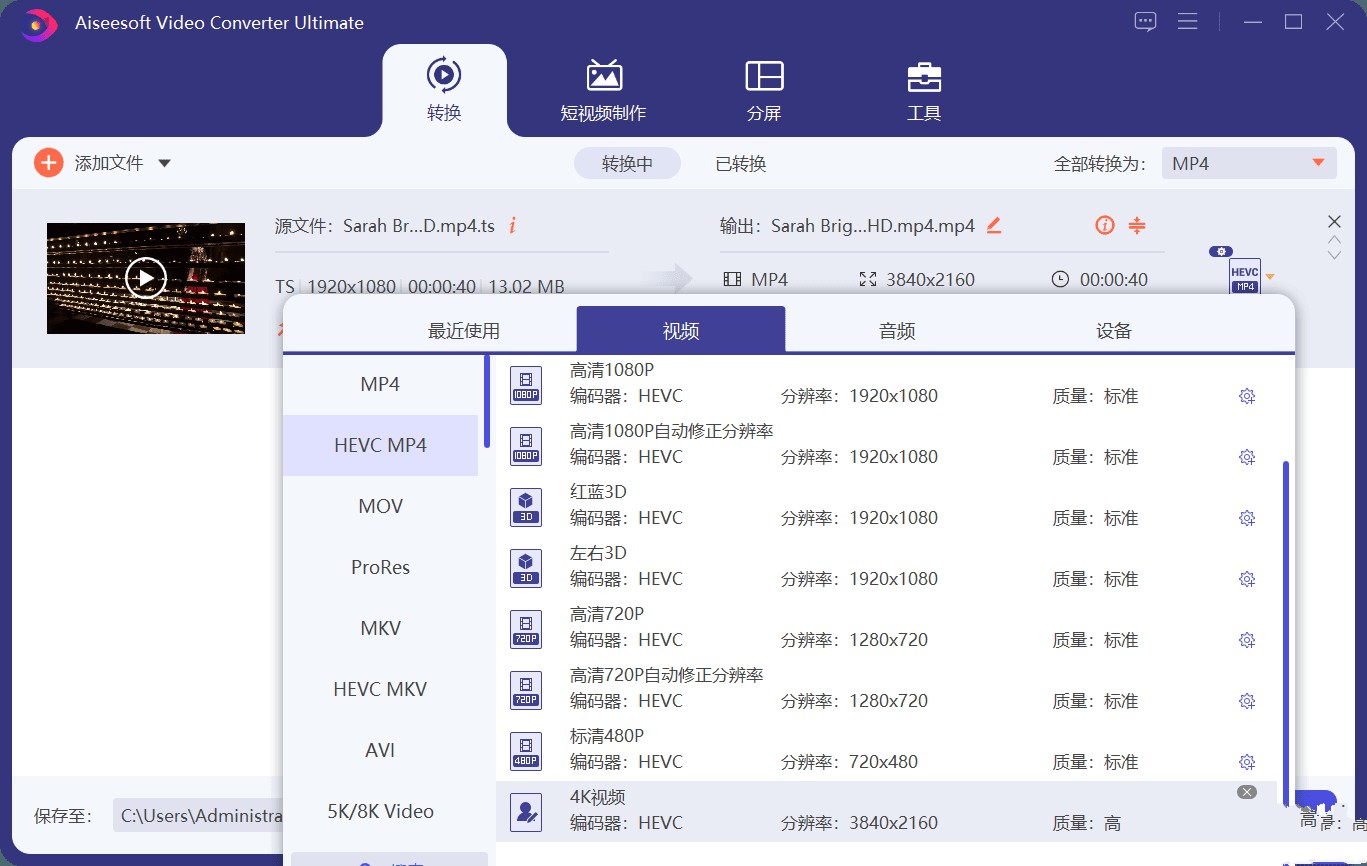1367x866 pixels.
Task: Open settings gear for 红蓝3D
Action: [1247, 518]
